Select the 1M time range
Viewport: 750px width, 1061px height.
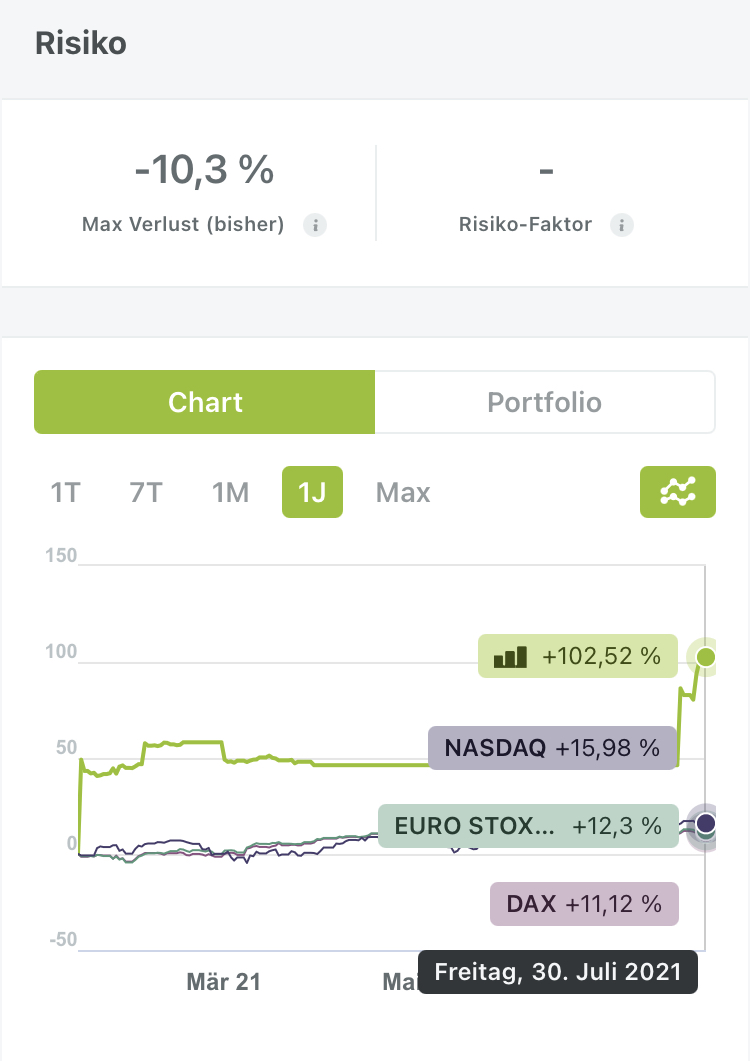(230, 493)
